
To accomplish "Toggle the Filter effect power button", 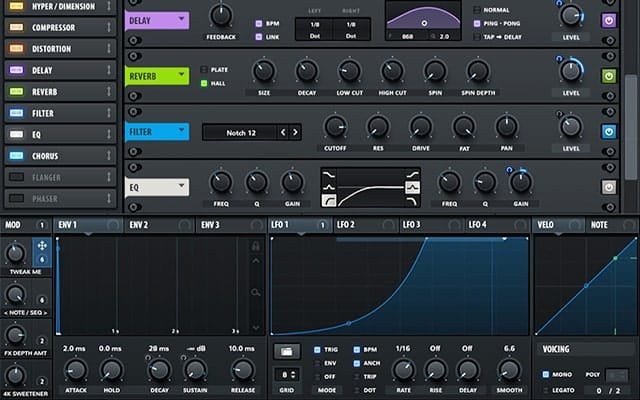I will 609,132.
